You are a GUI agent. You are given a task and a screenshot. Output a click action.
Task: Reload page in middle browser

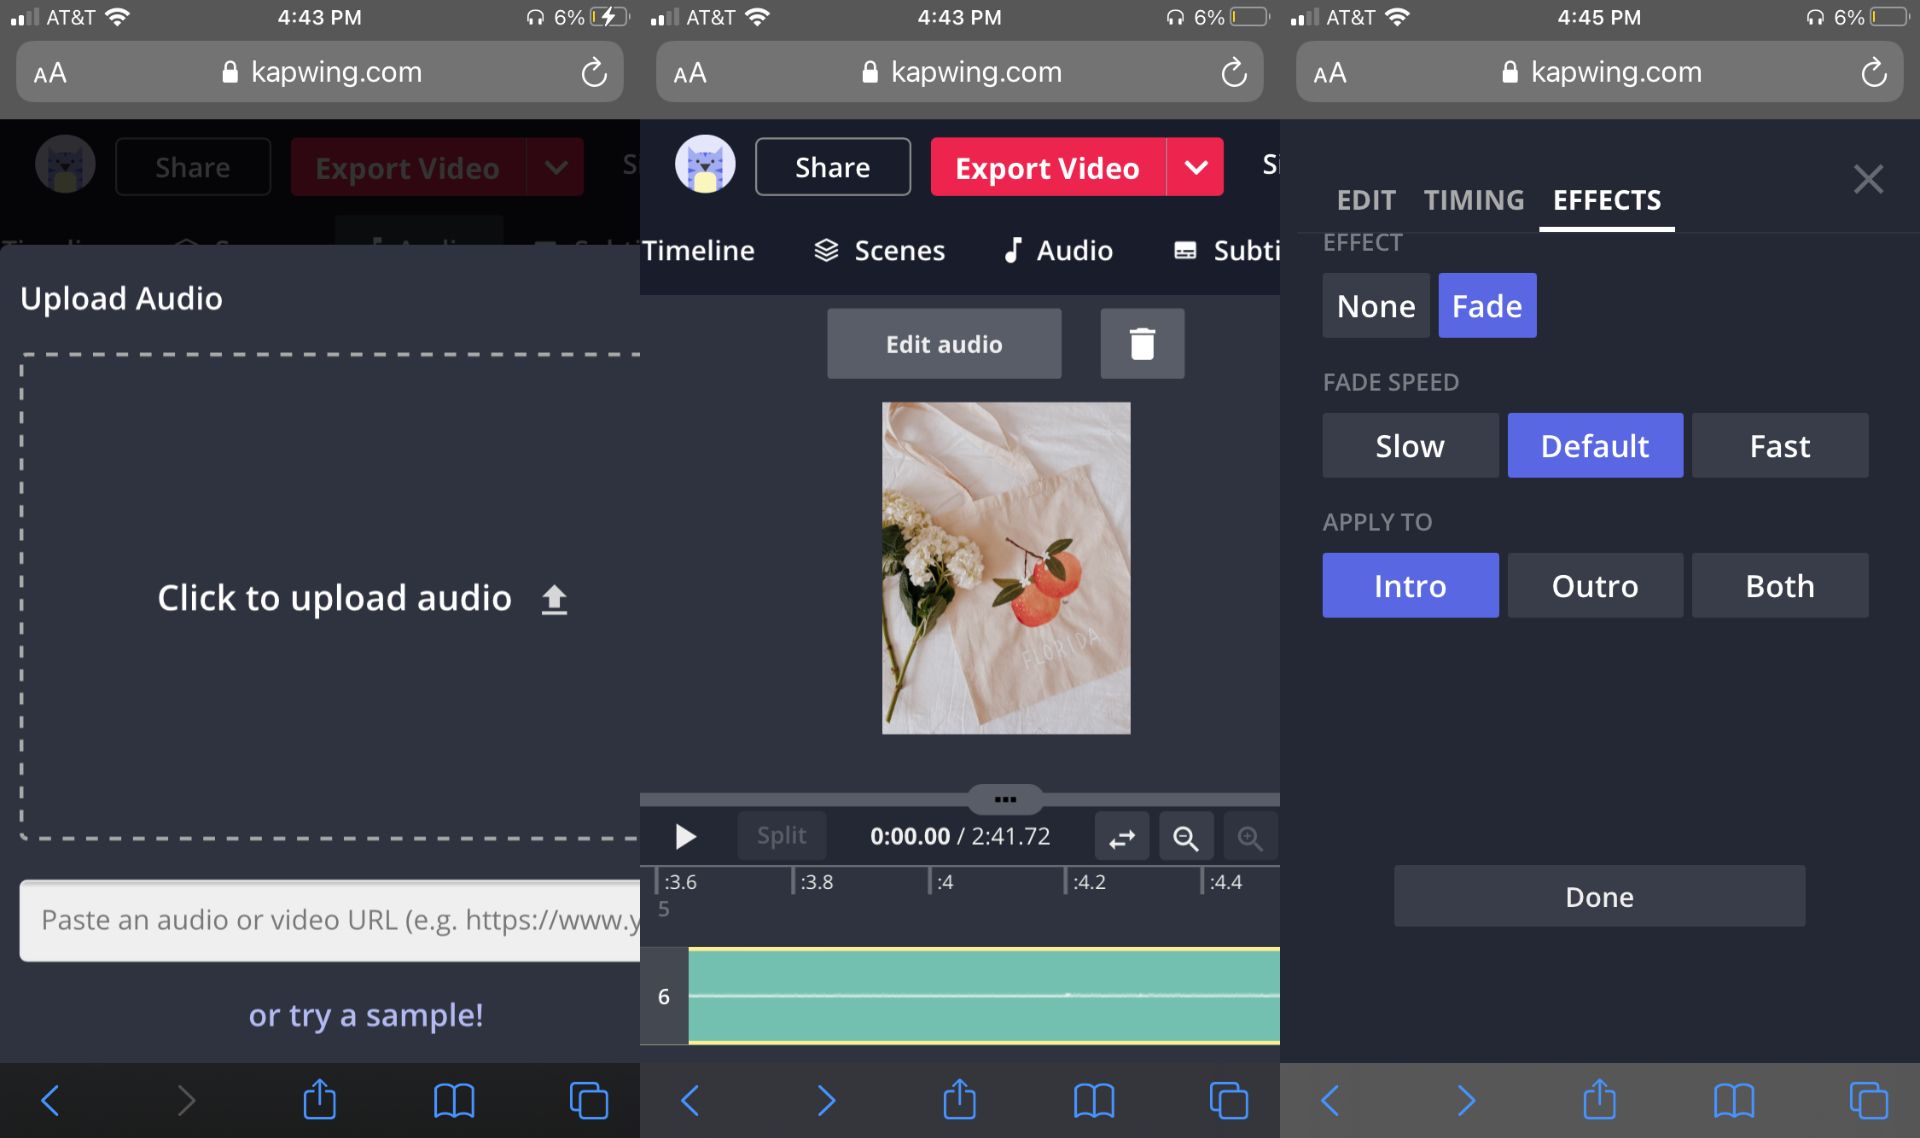[x=1234, y=72]
